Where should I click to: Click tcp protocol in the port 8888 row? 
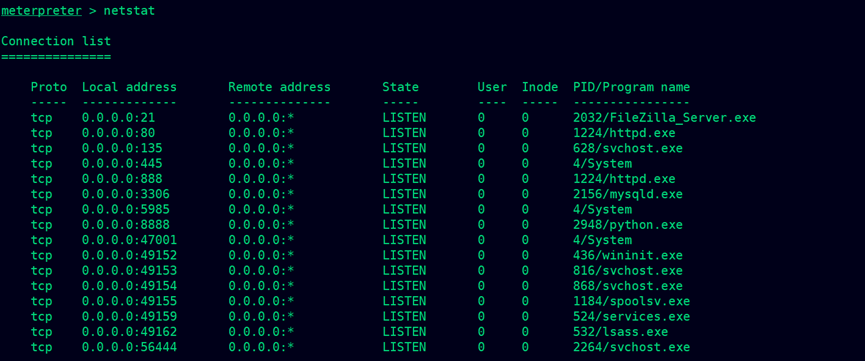41,225
